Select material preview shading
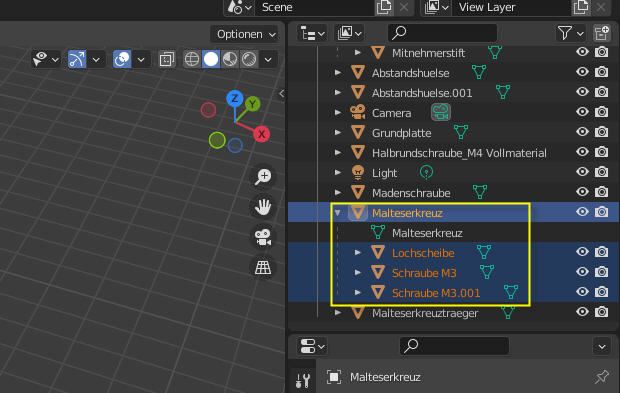The width and height of the screenshot is (620, 393). click(230, 59)
